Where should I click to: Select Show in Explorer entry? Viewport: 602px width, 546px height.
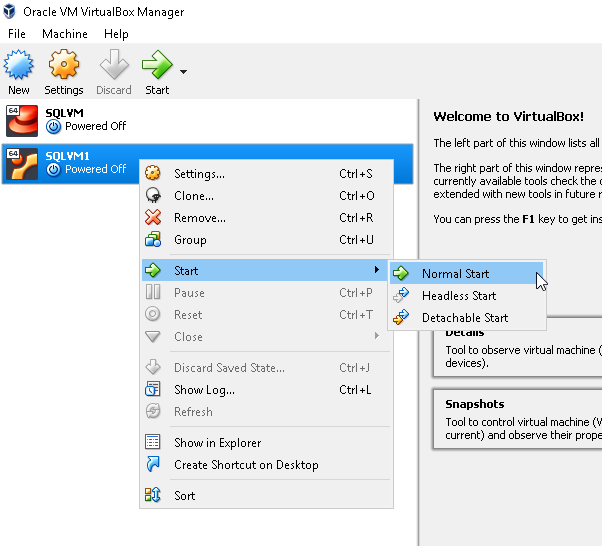[217, 443]
